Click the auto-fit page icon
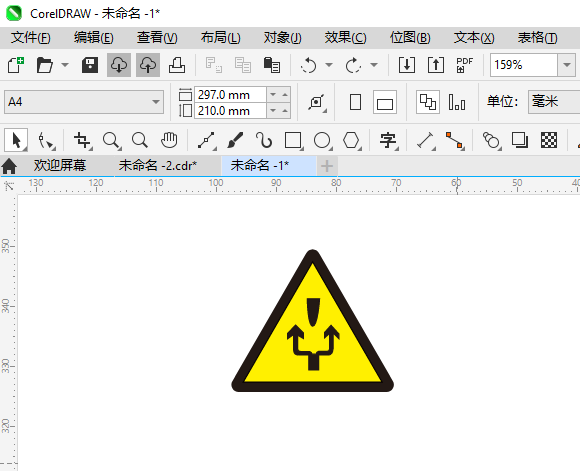Viewport: 580px width, 471px height. [x=317, y=102]
